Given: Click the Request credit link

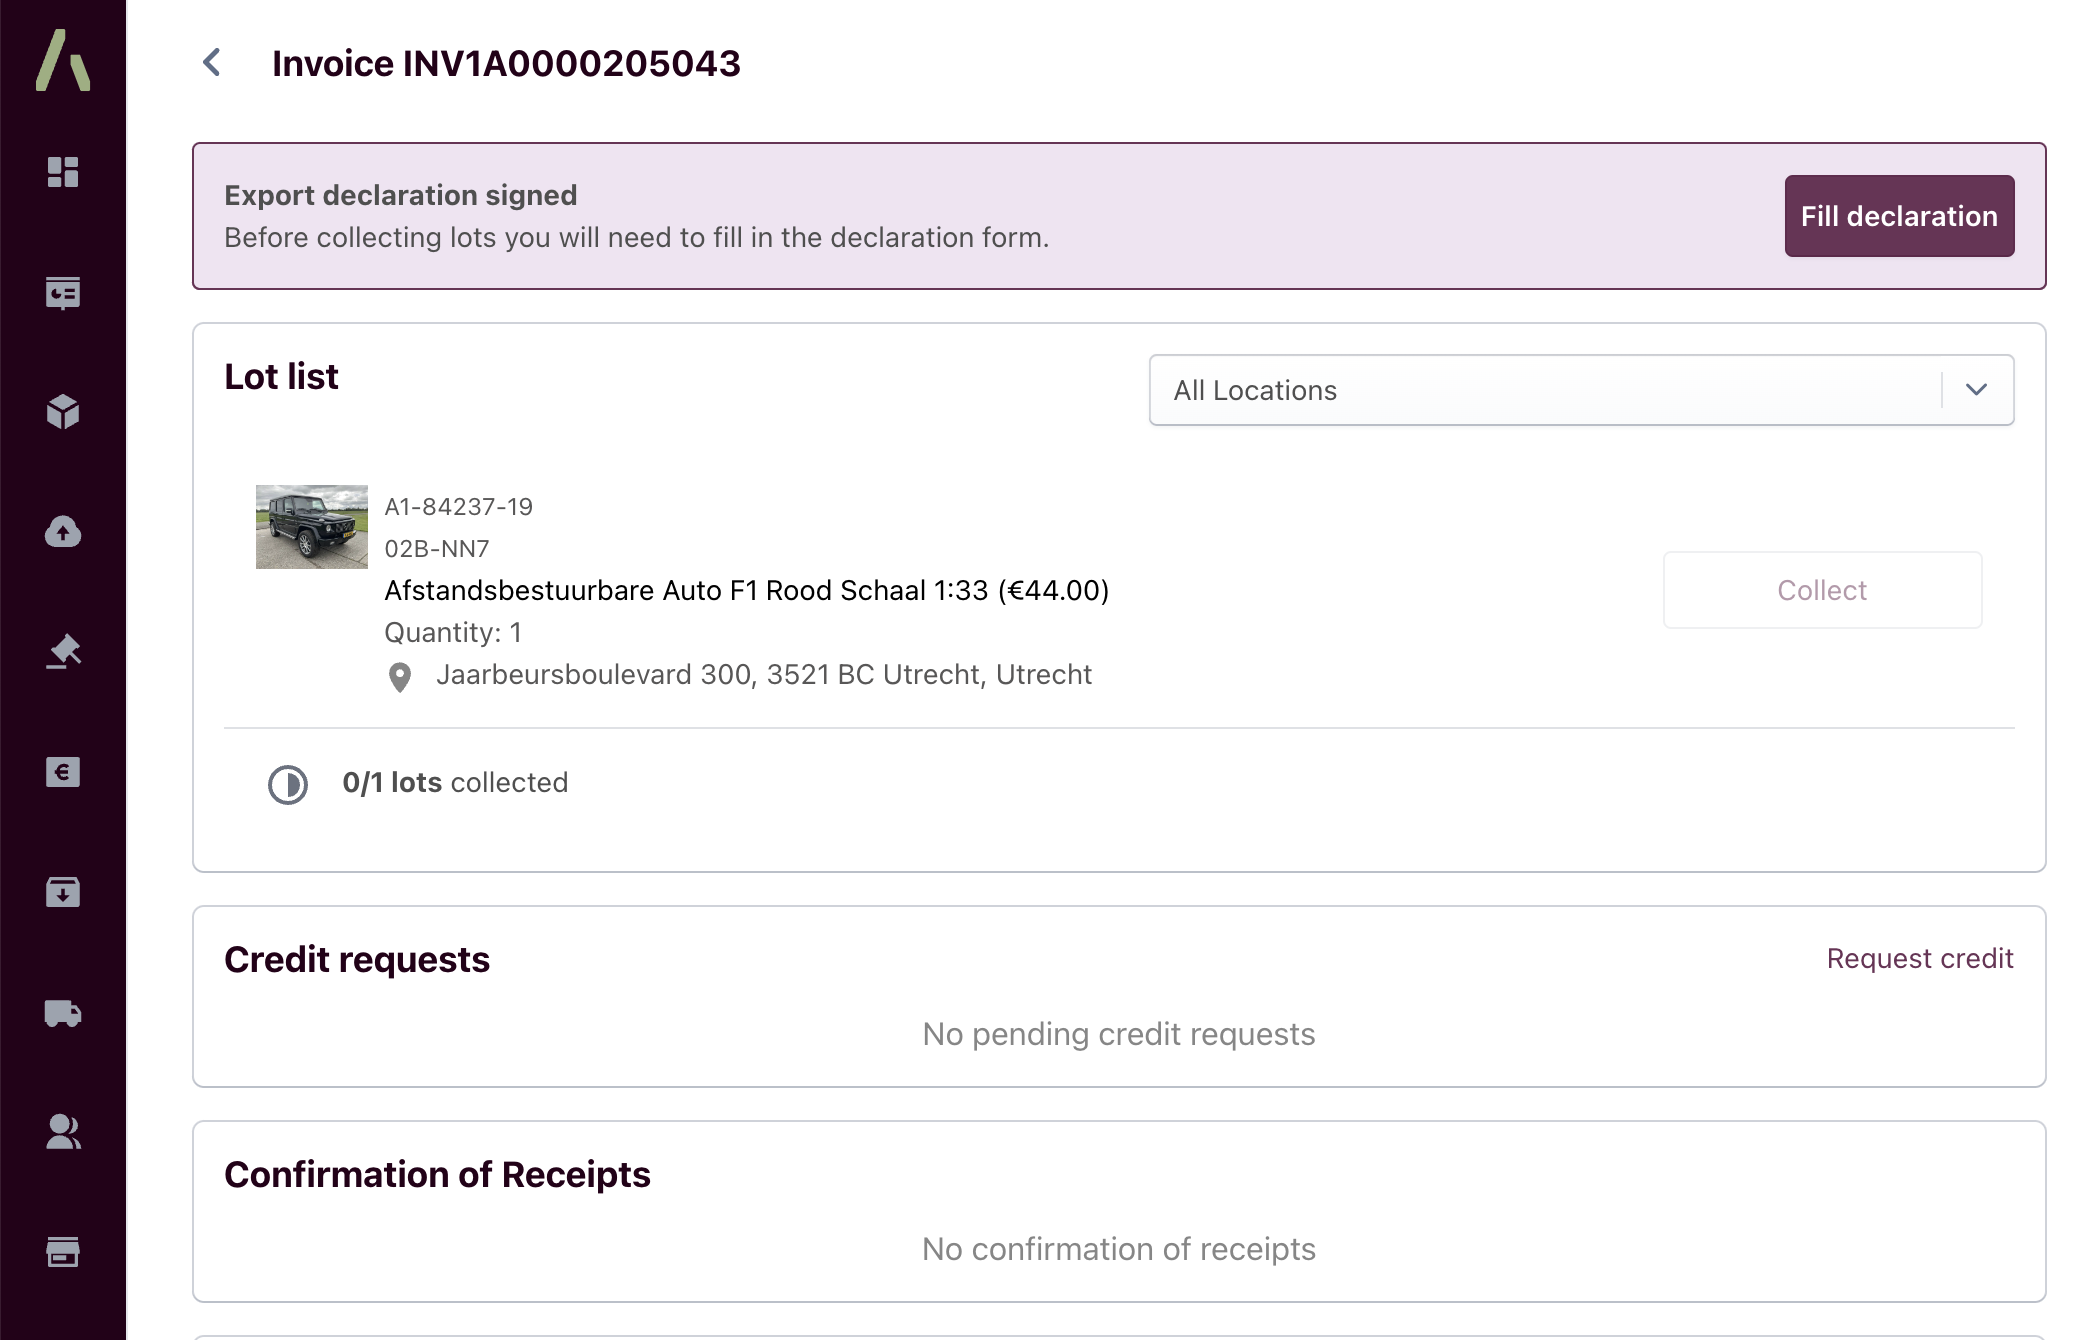Looking at the screenshot, I should (1919, 958).
